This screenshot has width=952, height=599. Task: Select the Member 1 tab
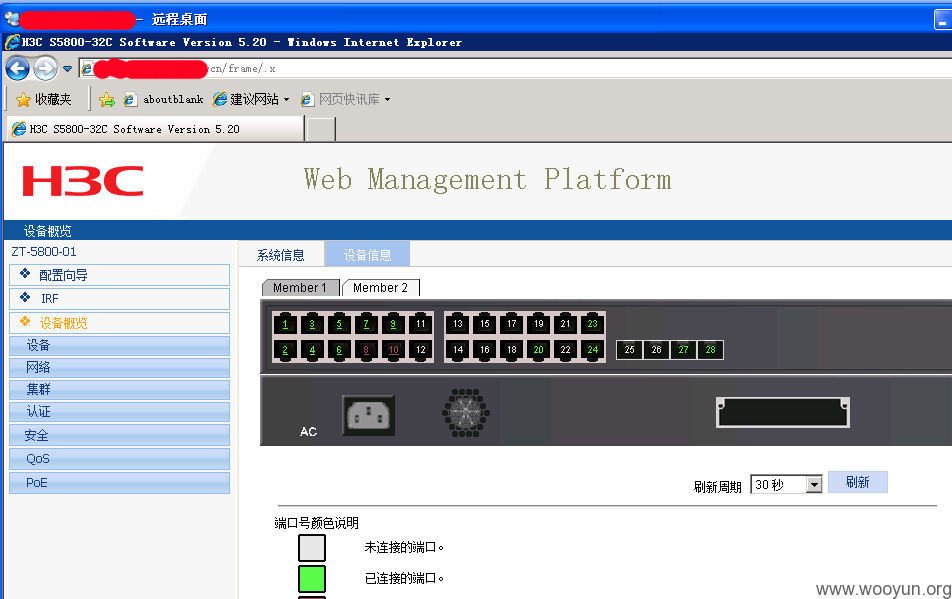(300, 288)
